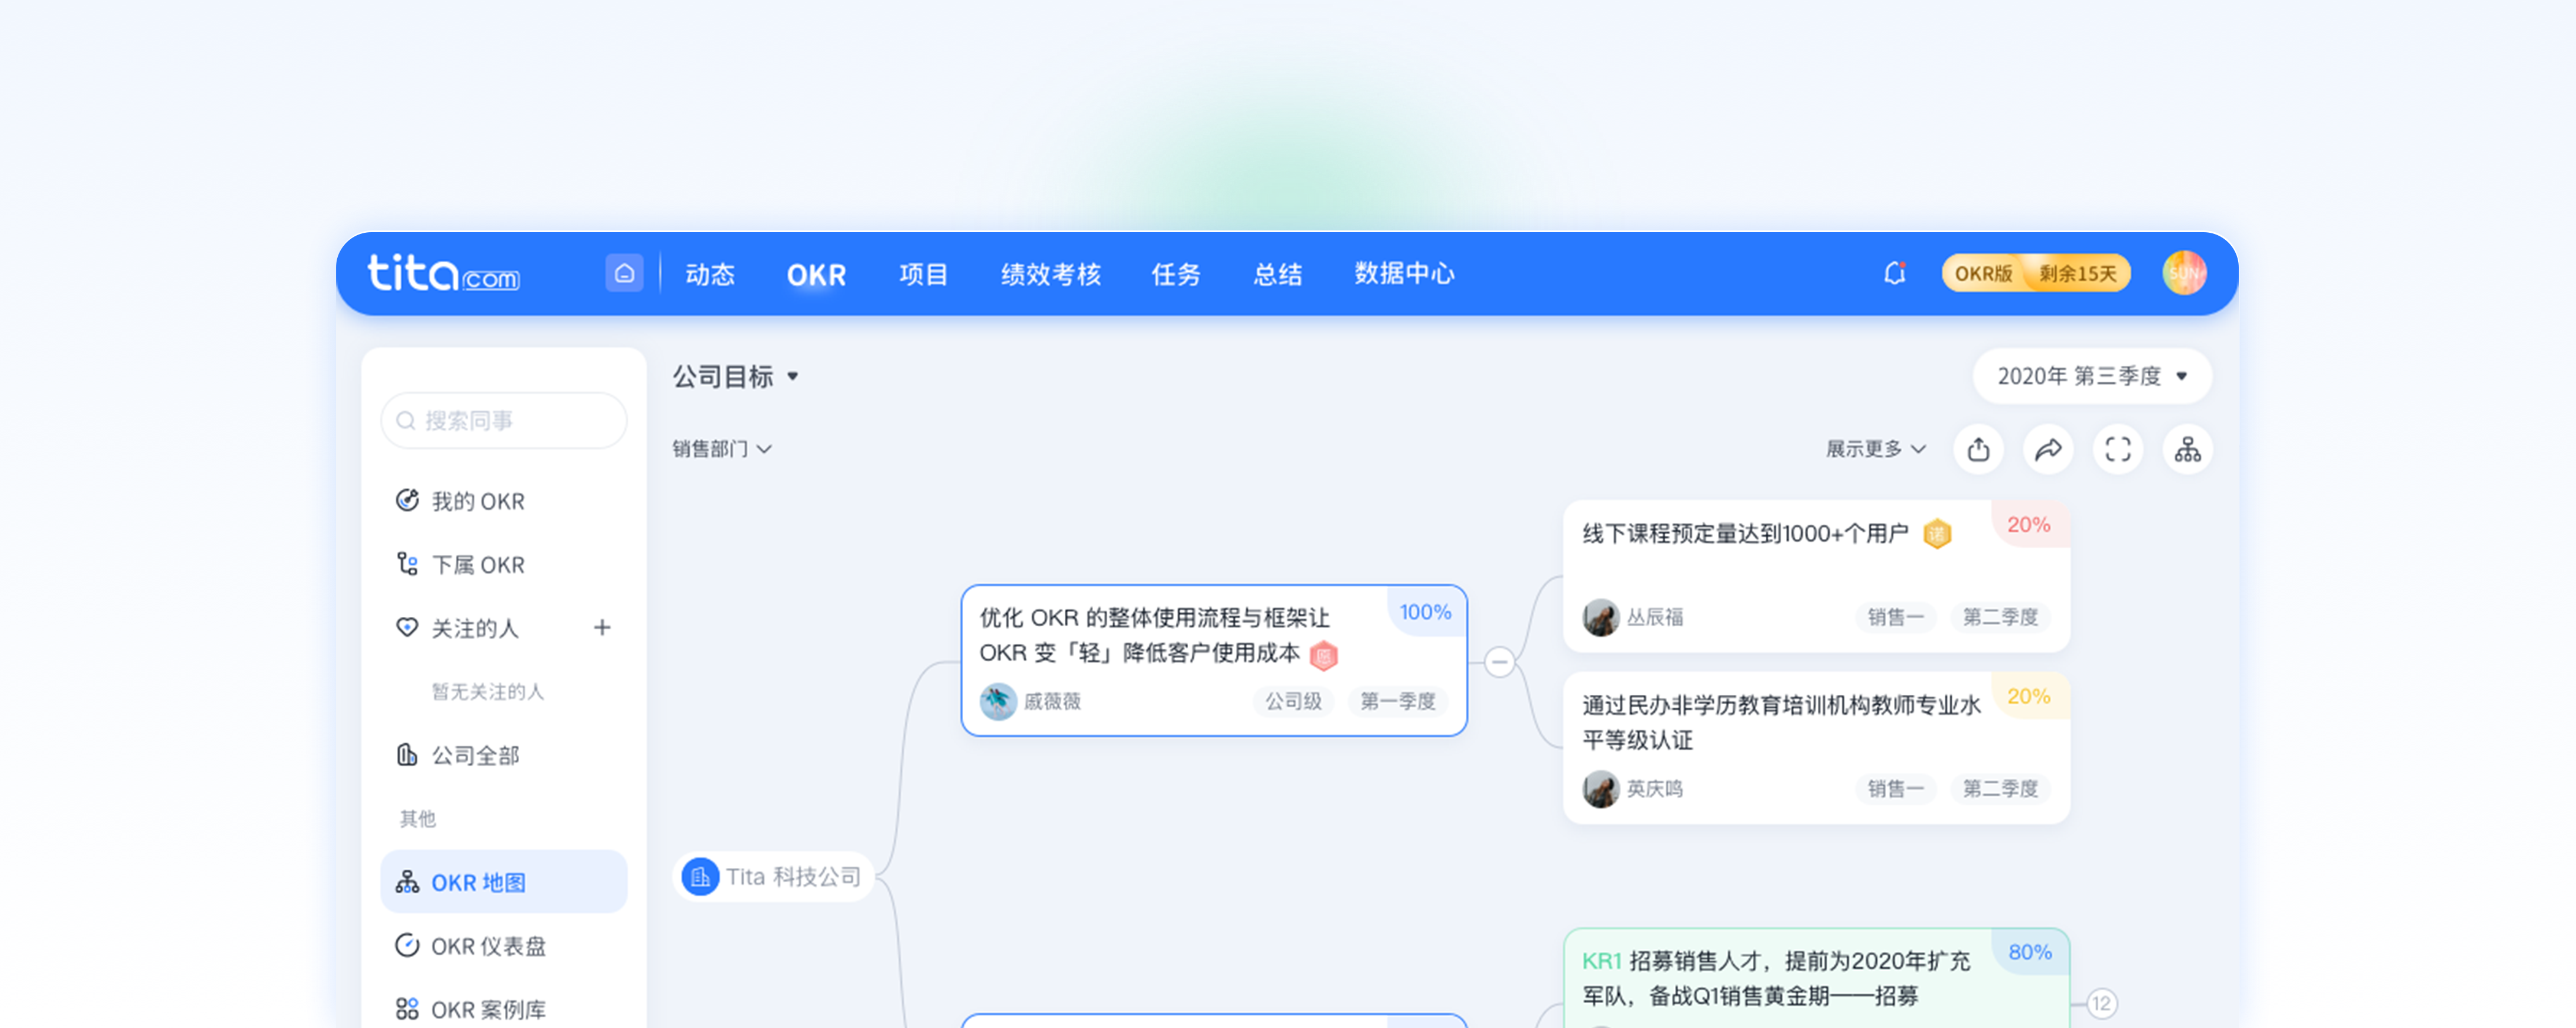The image size is (2576, 1028).
Task: Click the 我的 OKR target icon
Action: coord(407,500)
